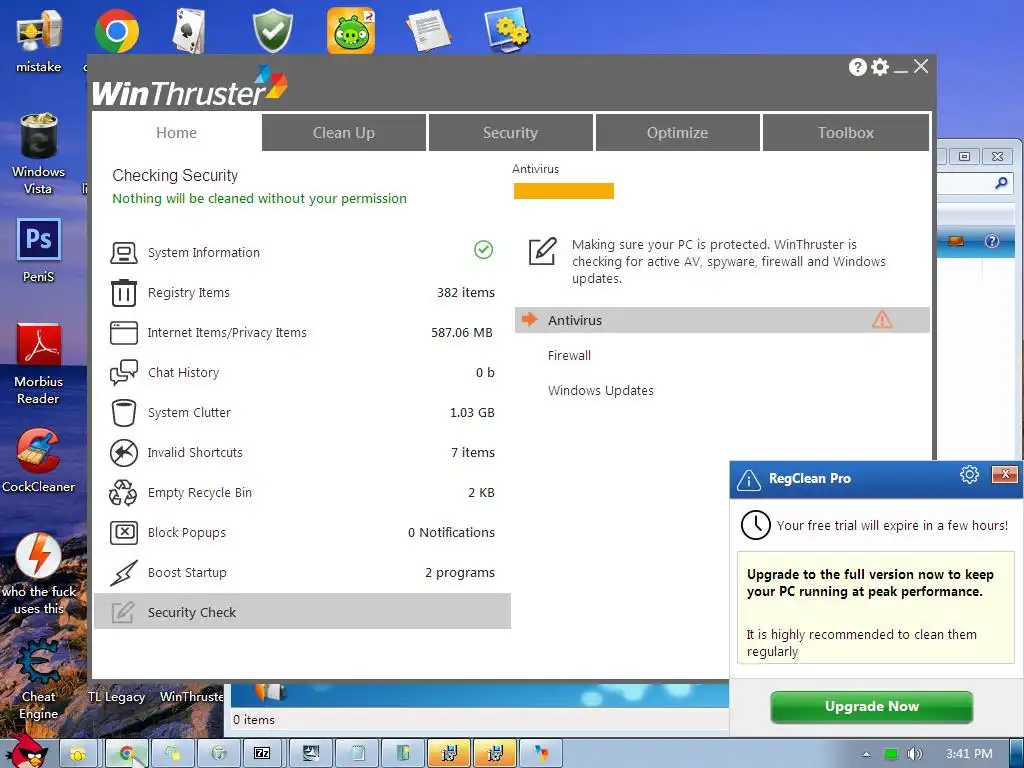The height and width of the screenshot is (768, 1024).
Task: Click the search magnifier in background window
Action: (1000, 184)
